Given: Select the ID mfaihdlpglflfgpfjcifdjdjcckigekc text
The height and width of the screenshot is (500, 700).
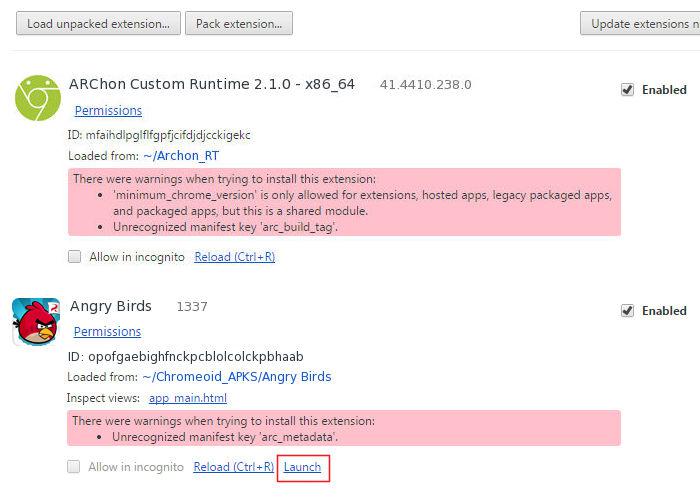Looking at the screenshot, I should click(x=159, y=135).
